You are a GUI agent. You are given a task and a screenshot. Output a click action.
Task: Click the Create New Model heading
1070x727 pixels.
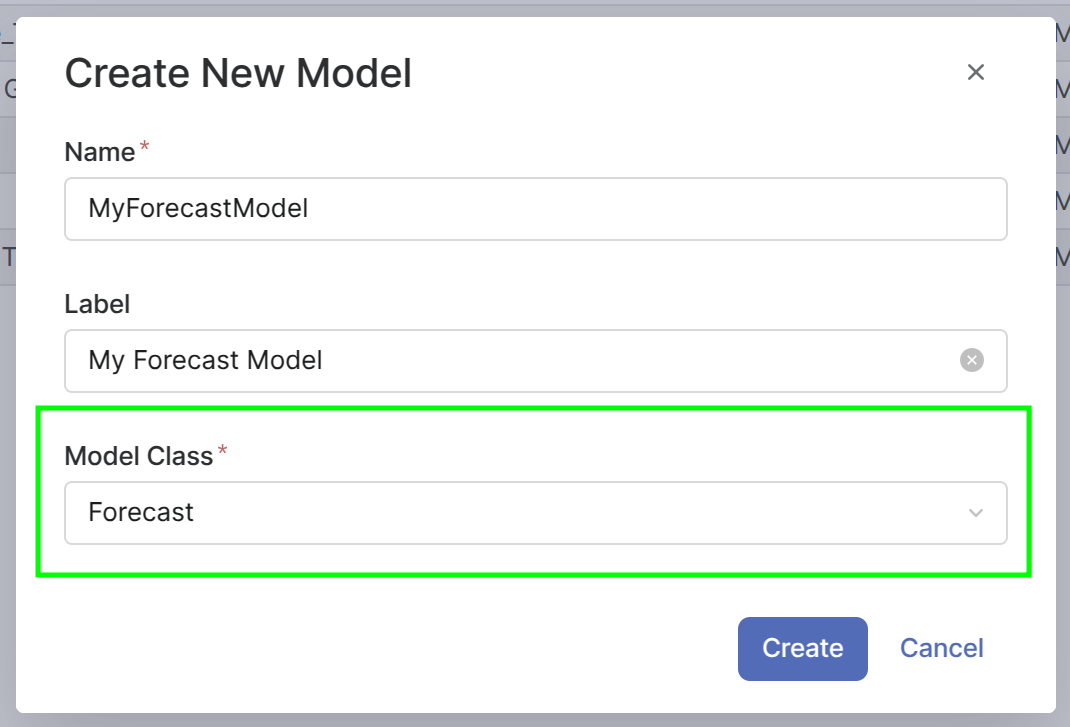pyautogui.click(x=238, y=73)
